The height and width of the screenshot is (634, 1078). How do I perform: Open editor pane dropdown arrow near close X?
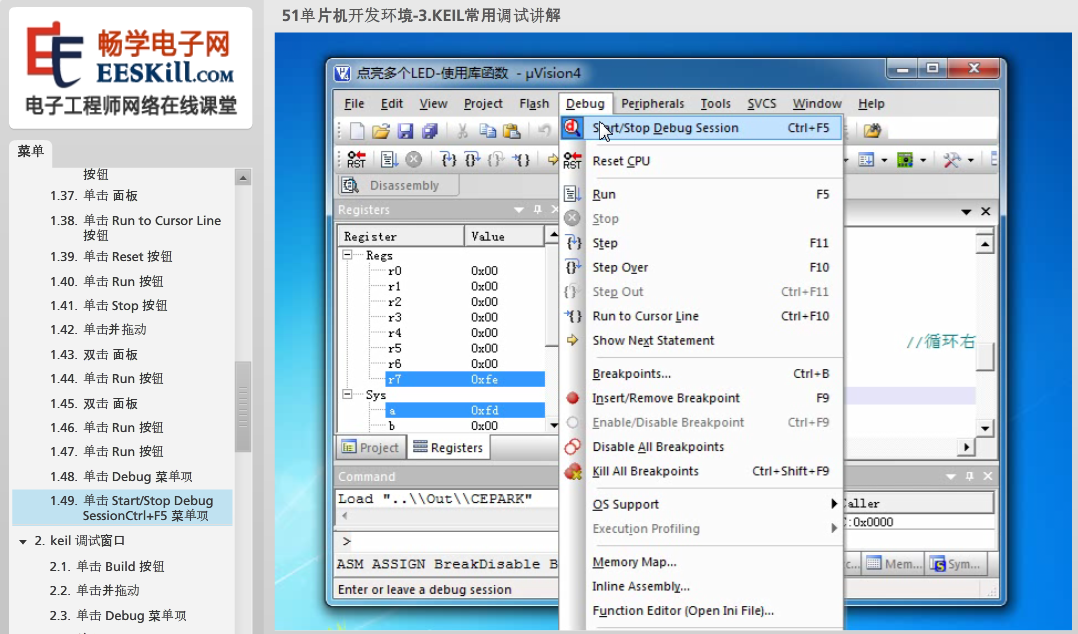coord(966,212)
